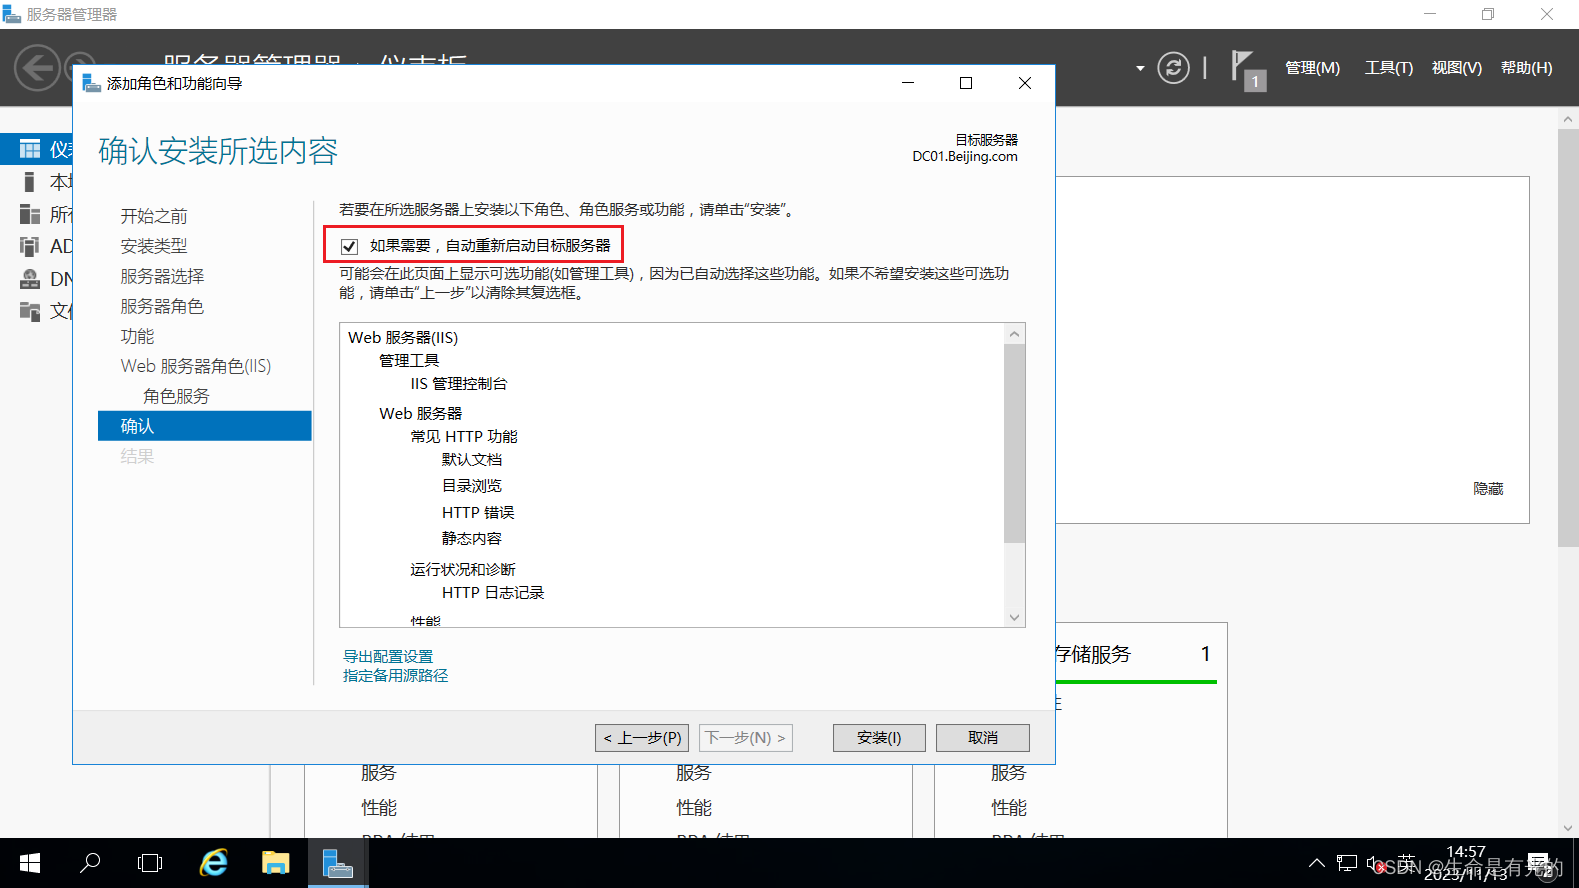
Task: Go to 服务器选择 wizard step
Action: pyautogui.click(x=162, y=276)
